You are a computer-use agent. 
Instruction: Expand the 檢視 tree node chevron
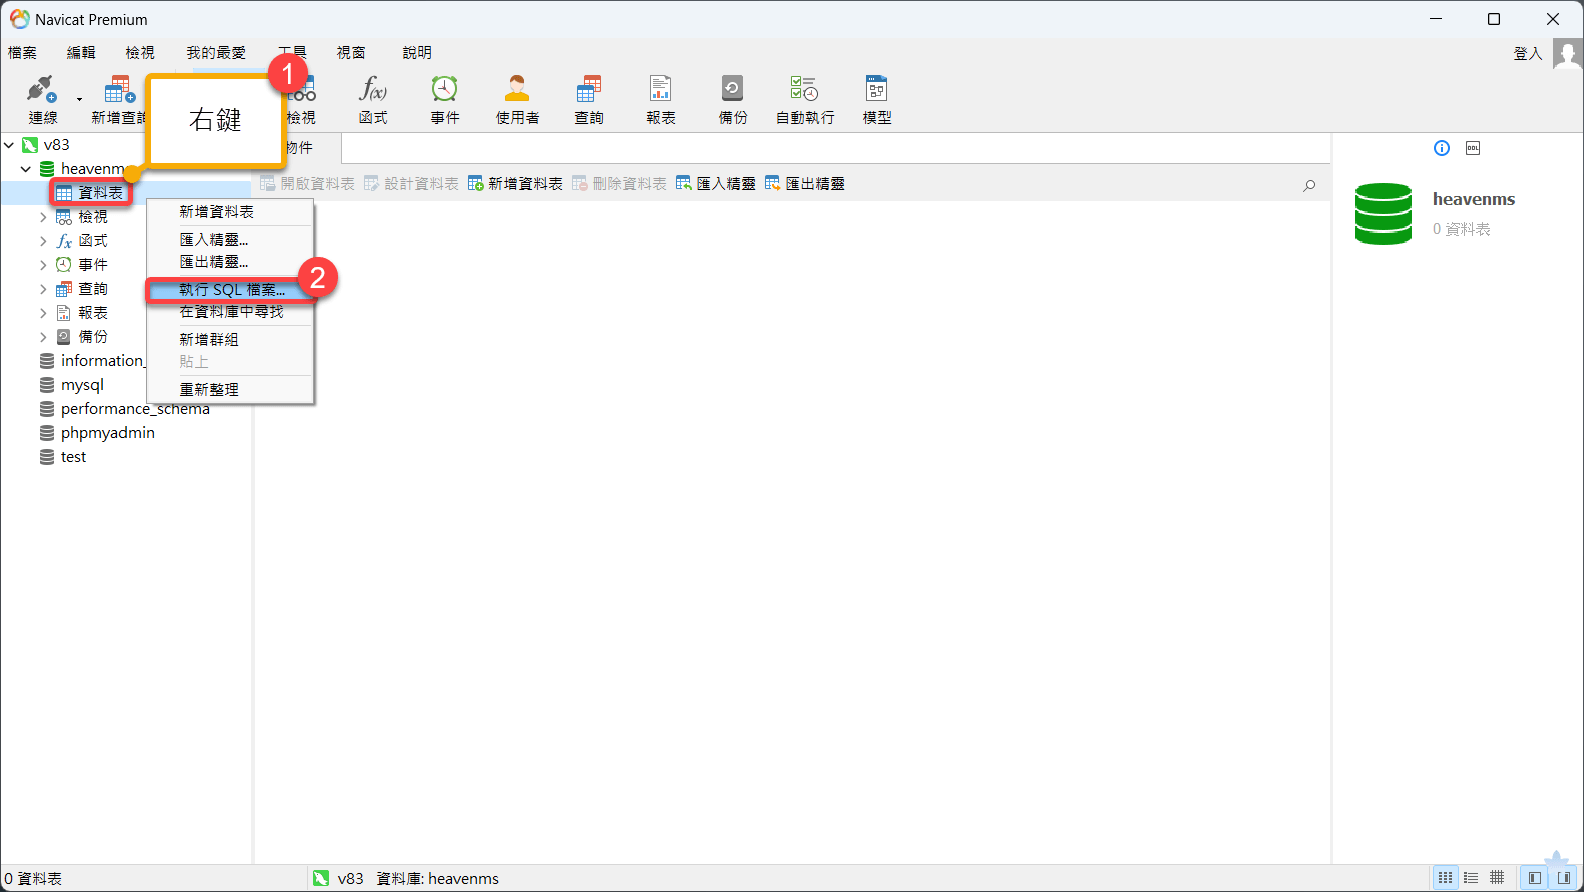(x=43, y=217)
